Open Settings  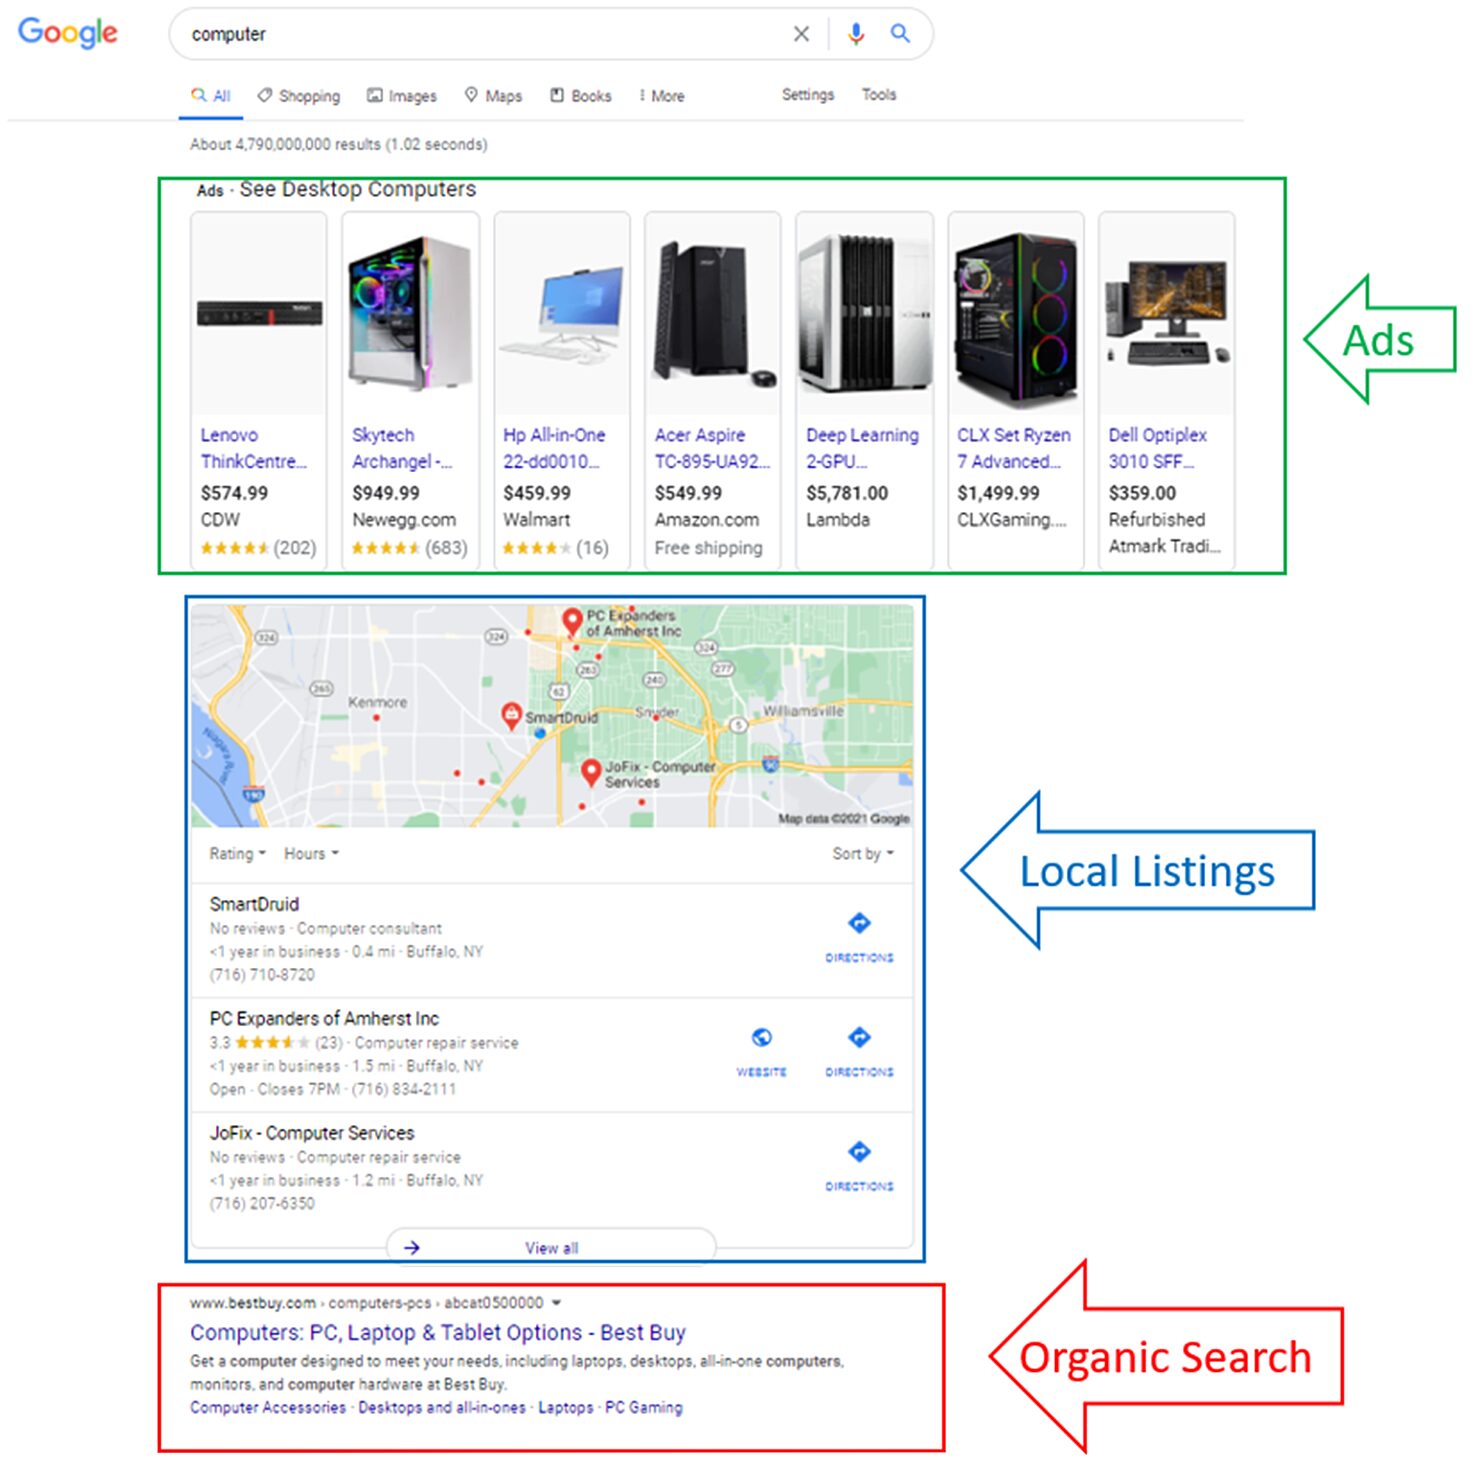click(x=807, y=94)
